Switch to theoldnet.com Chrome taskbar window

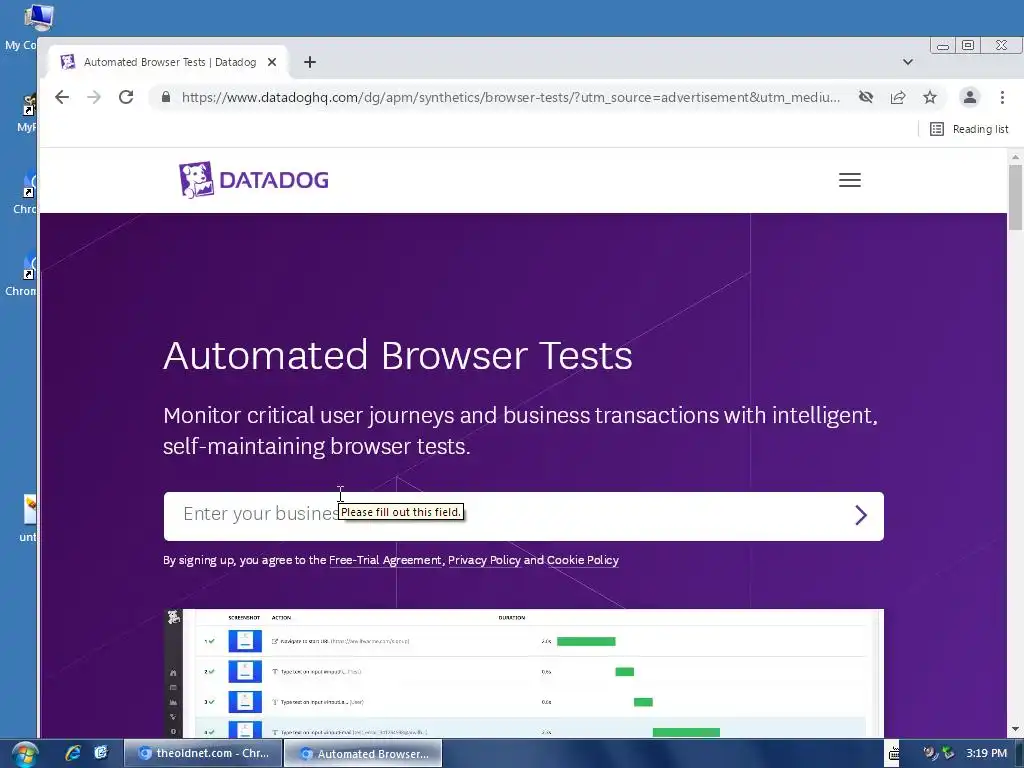tap(204, 753)
